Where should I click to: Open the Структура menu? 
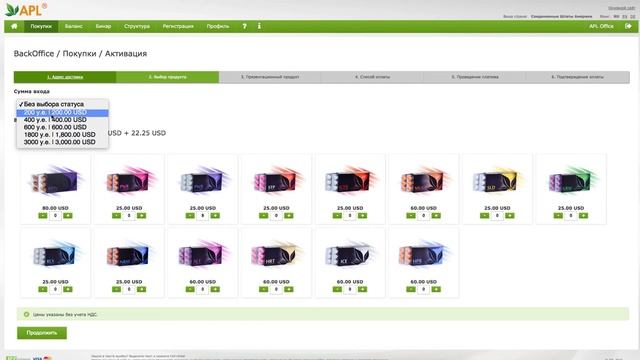[137, 26]
